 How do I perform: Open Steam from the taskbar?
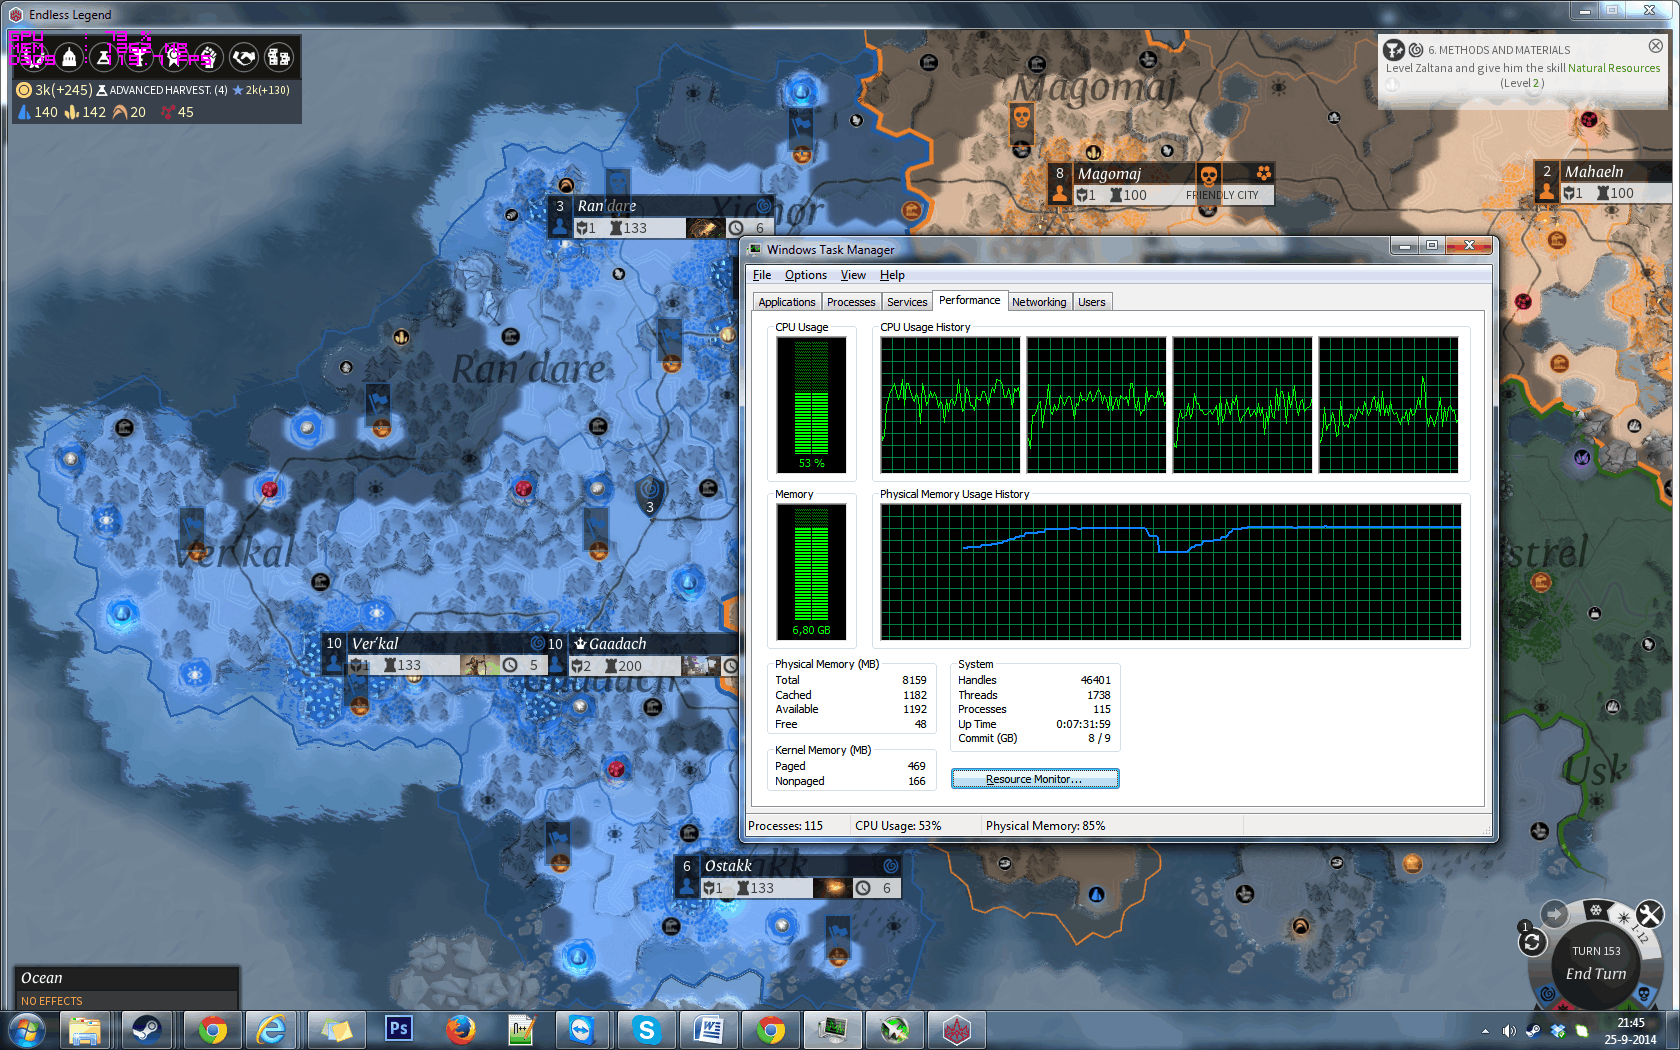click(147, 1030)
